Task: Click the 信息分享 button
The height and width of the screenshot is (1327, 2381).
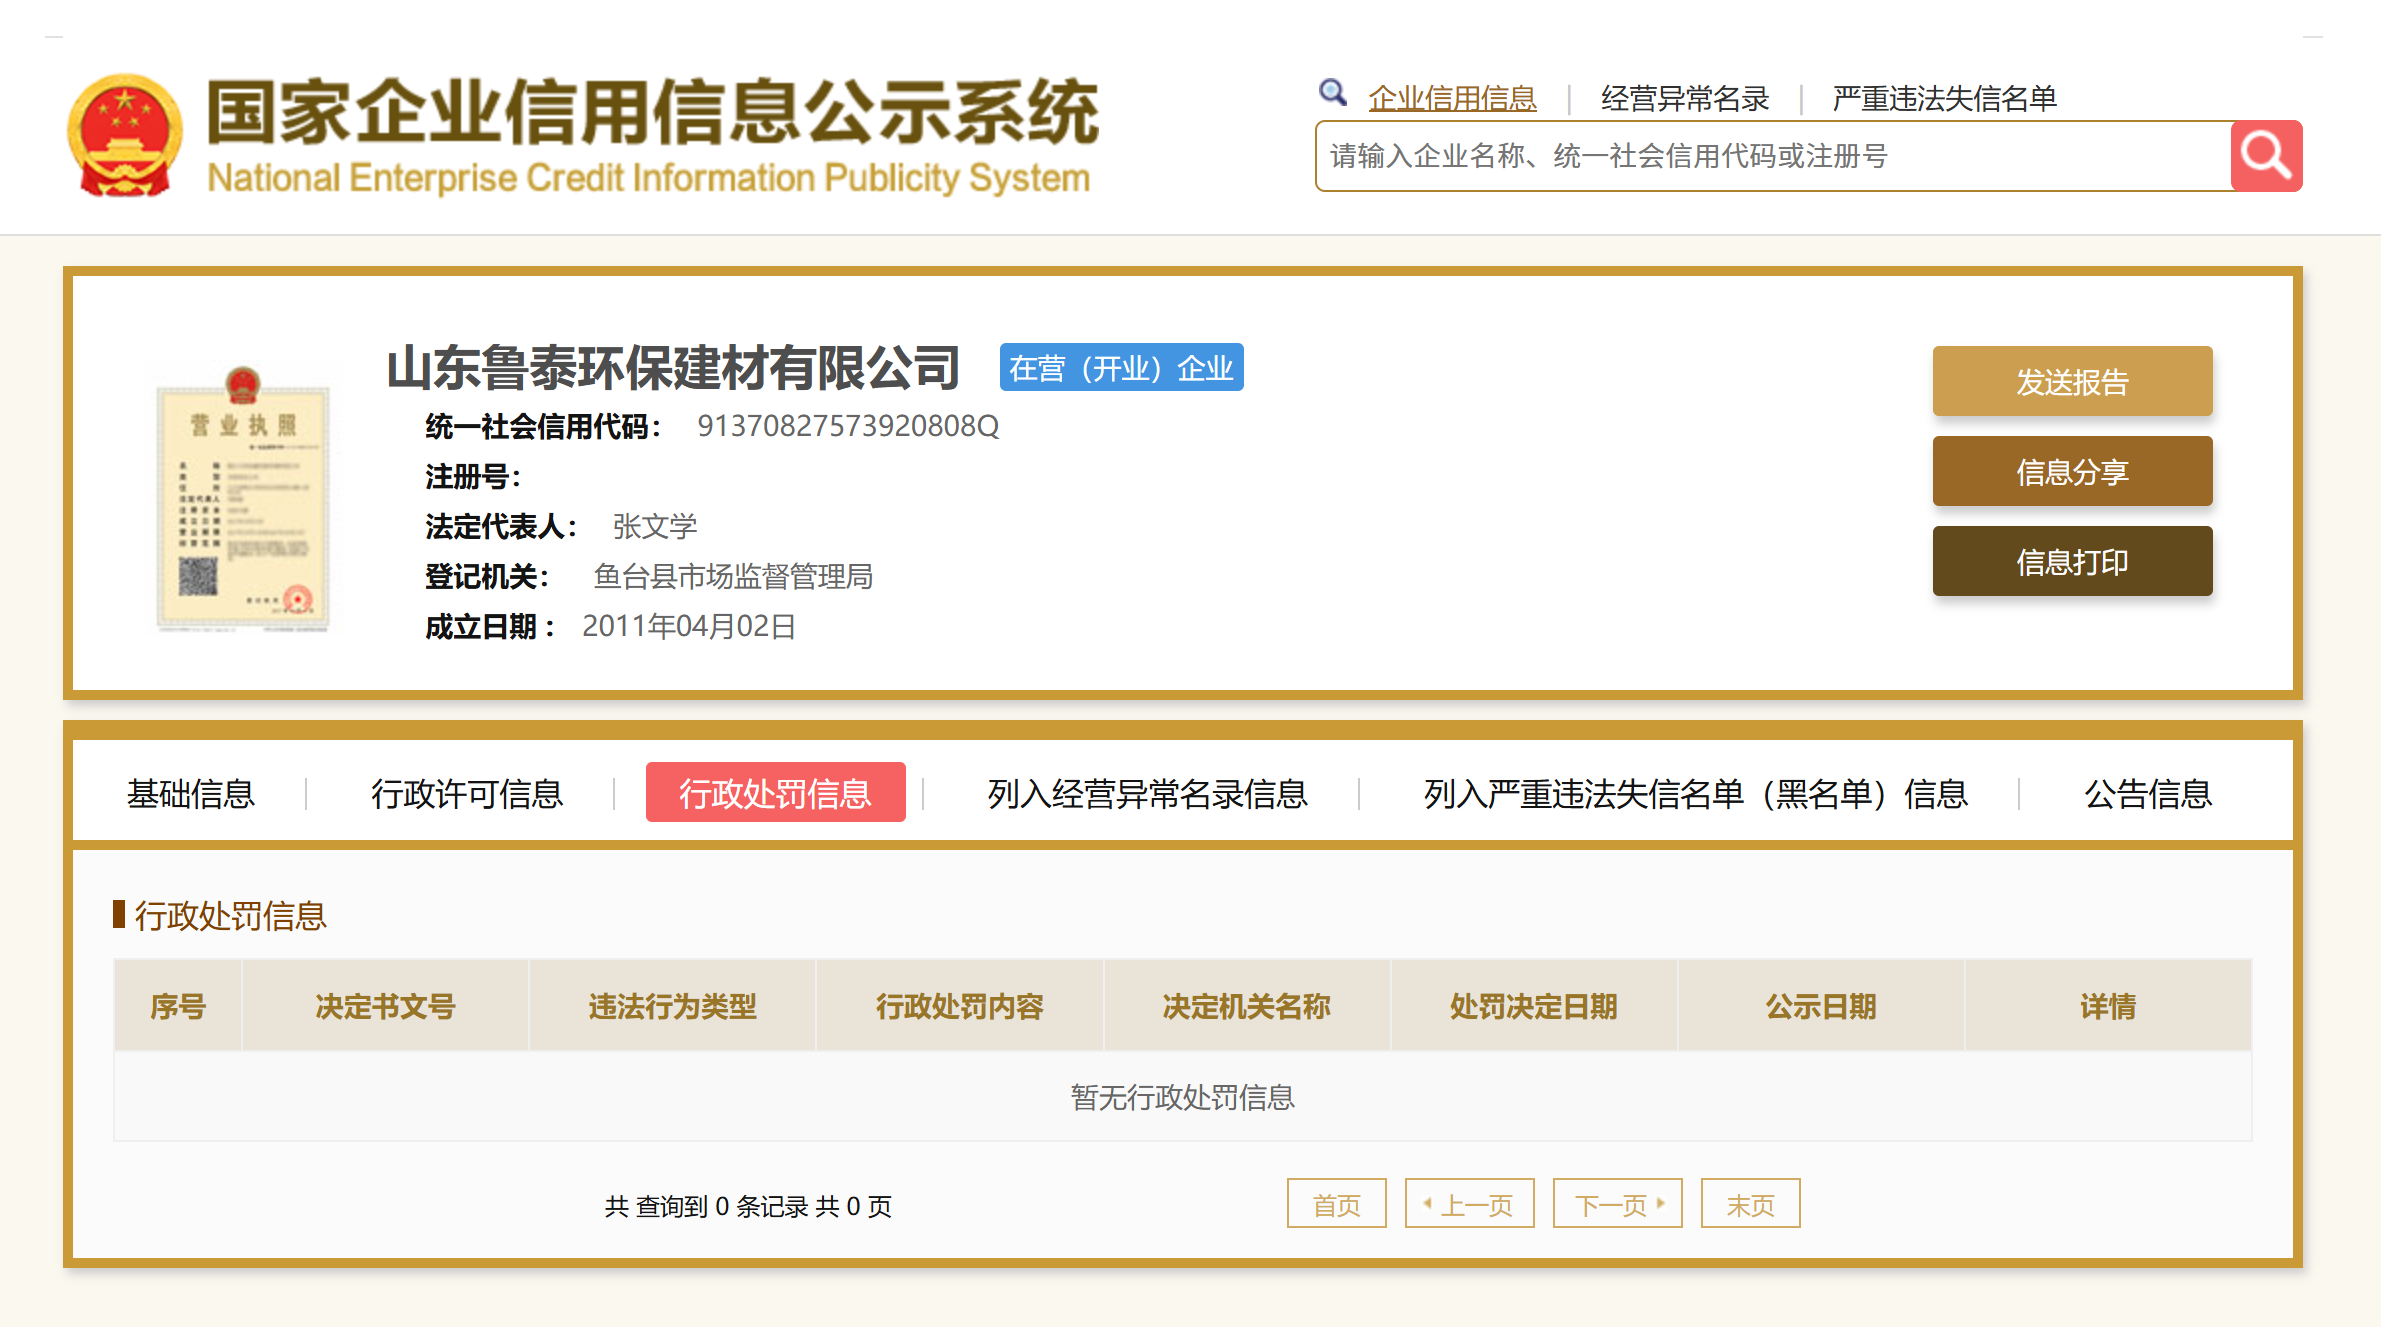Action: [x=2072, y=471]
